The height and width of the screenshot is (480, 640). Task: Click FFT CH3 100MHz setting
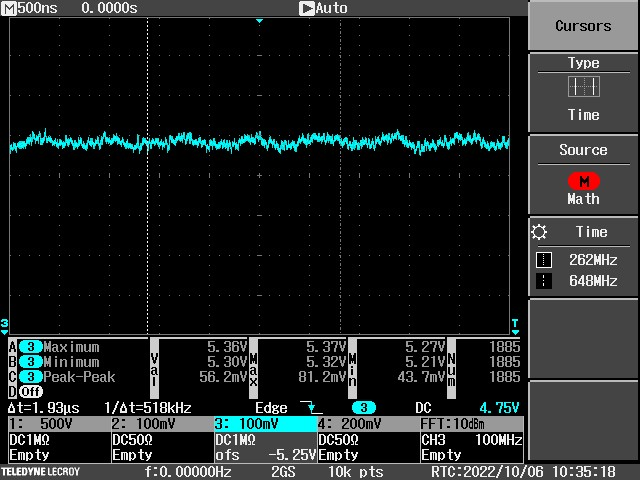point(472,440)
